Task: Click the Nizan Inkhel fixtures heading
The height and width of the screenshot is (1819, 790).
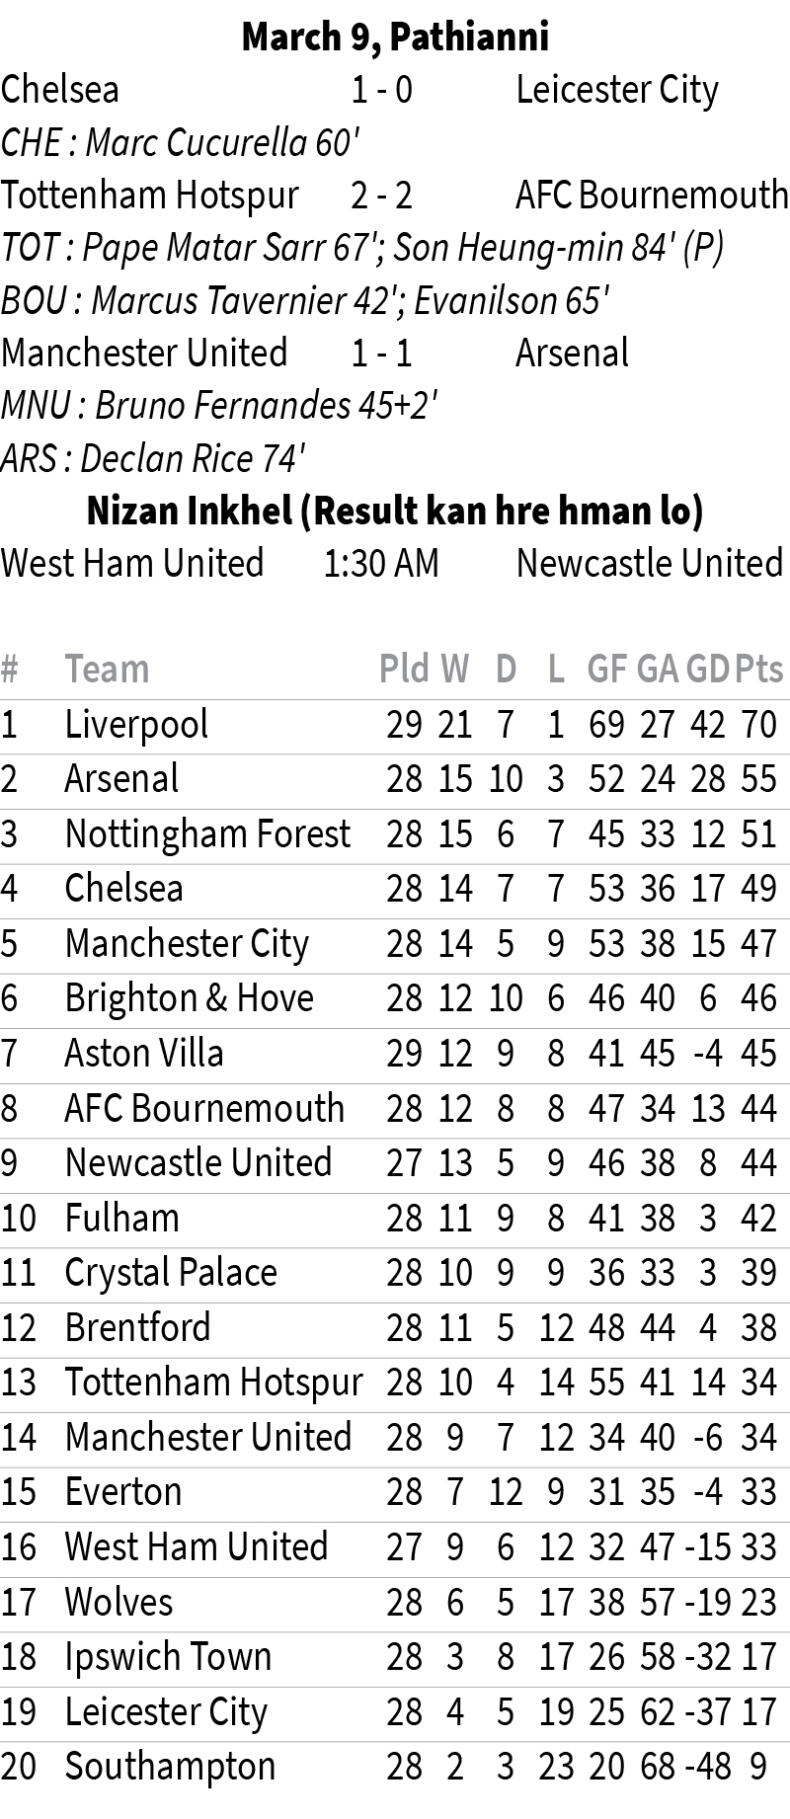Action: pyautogui.click(x=395, y=510)
